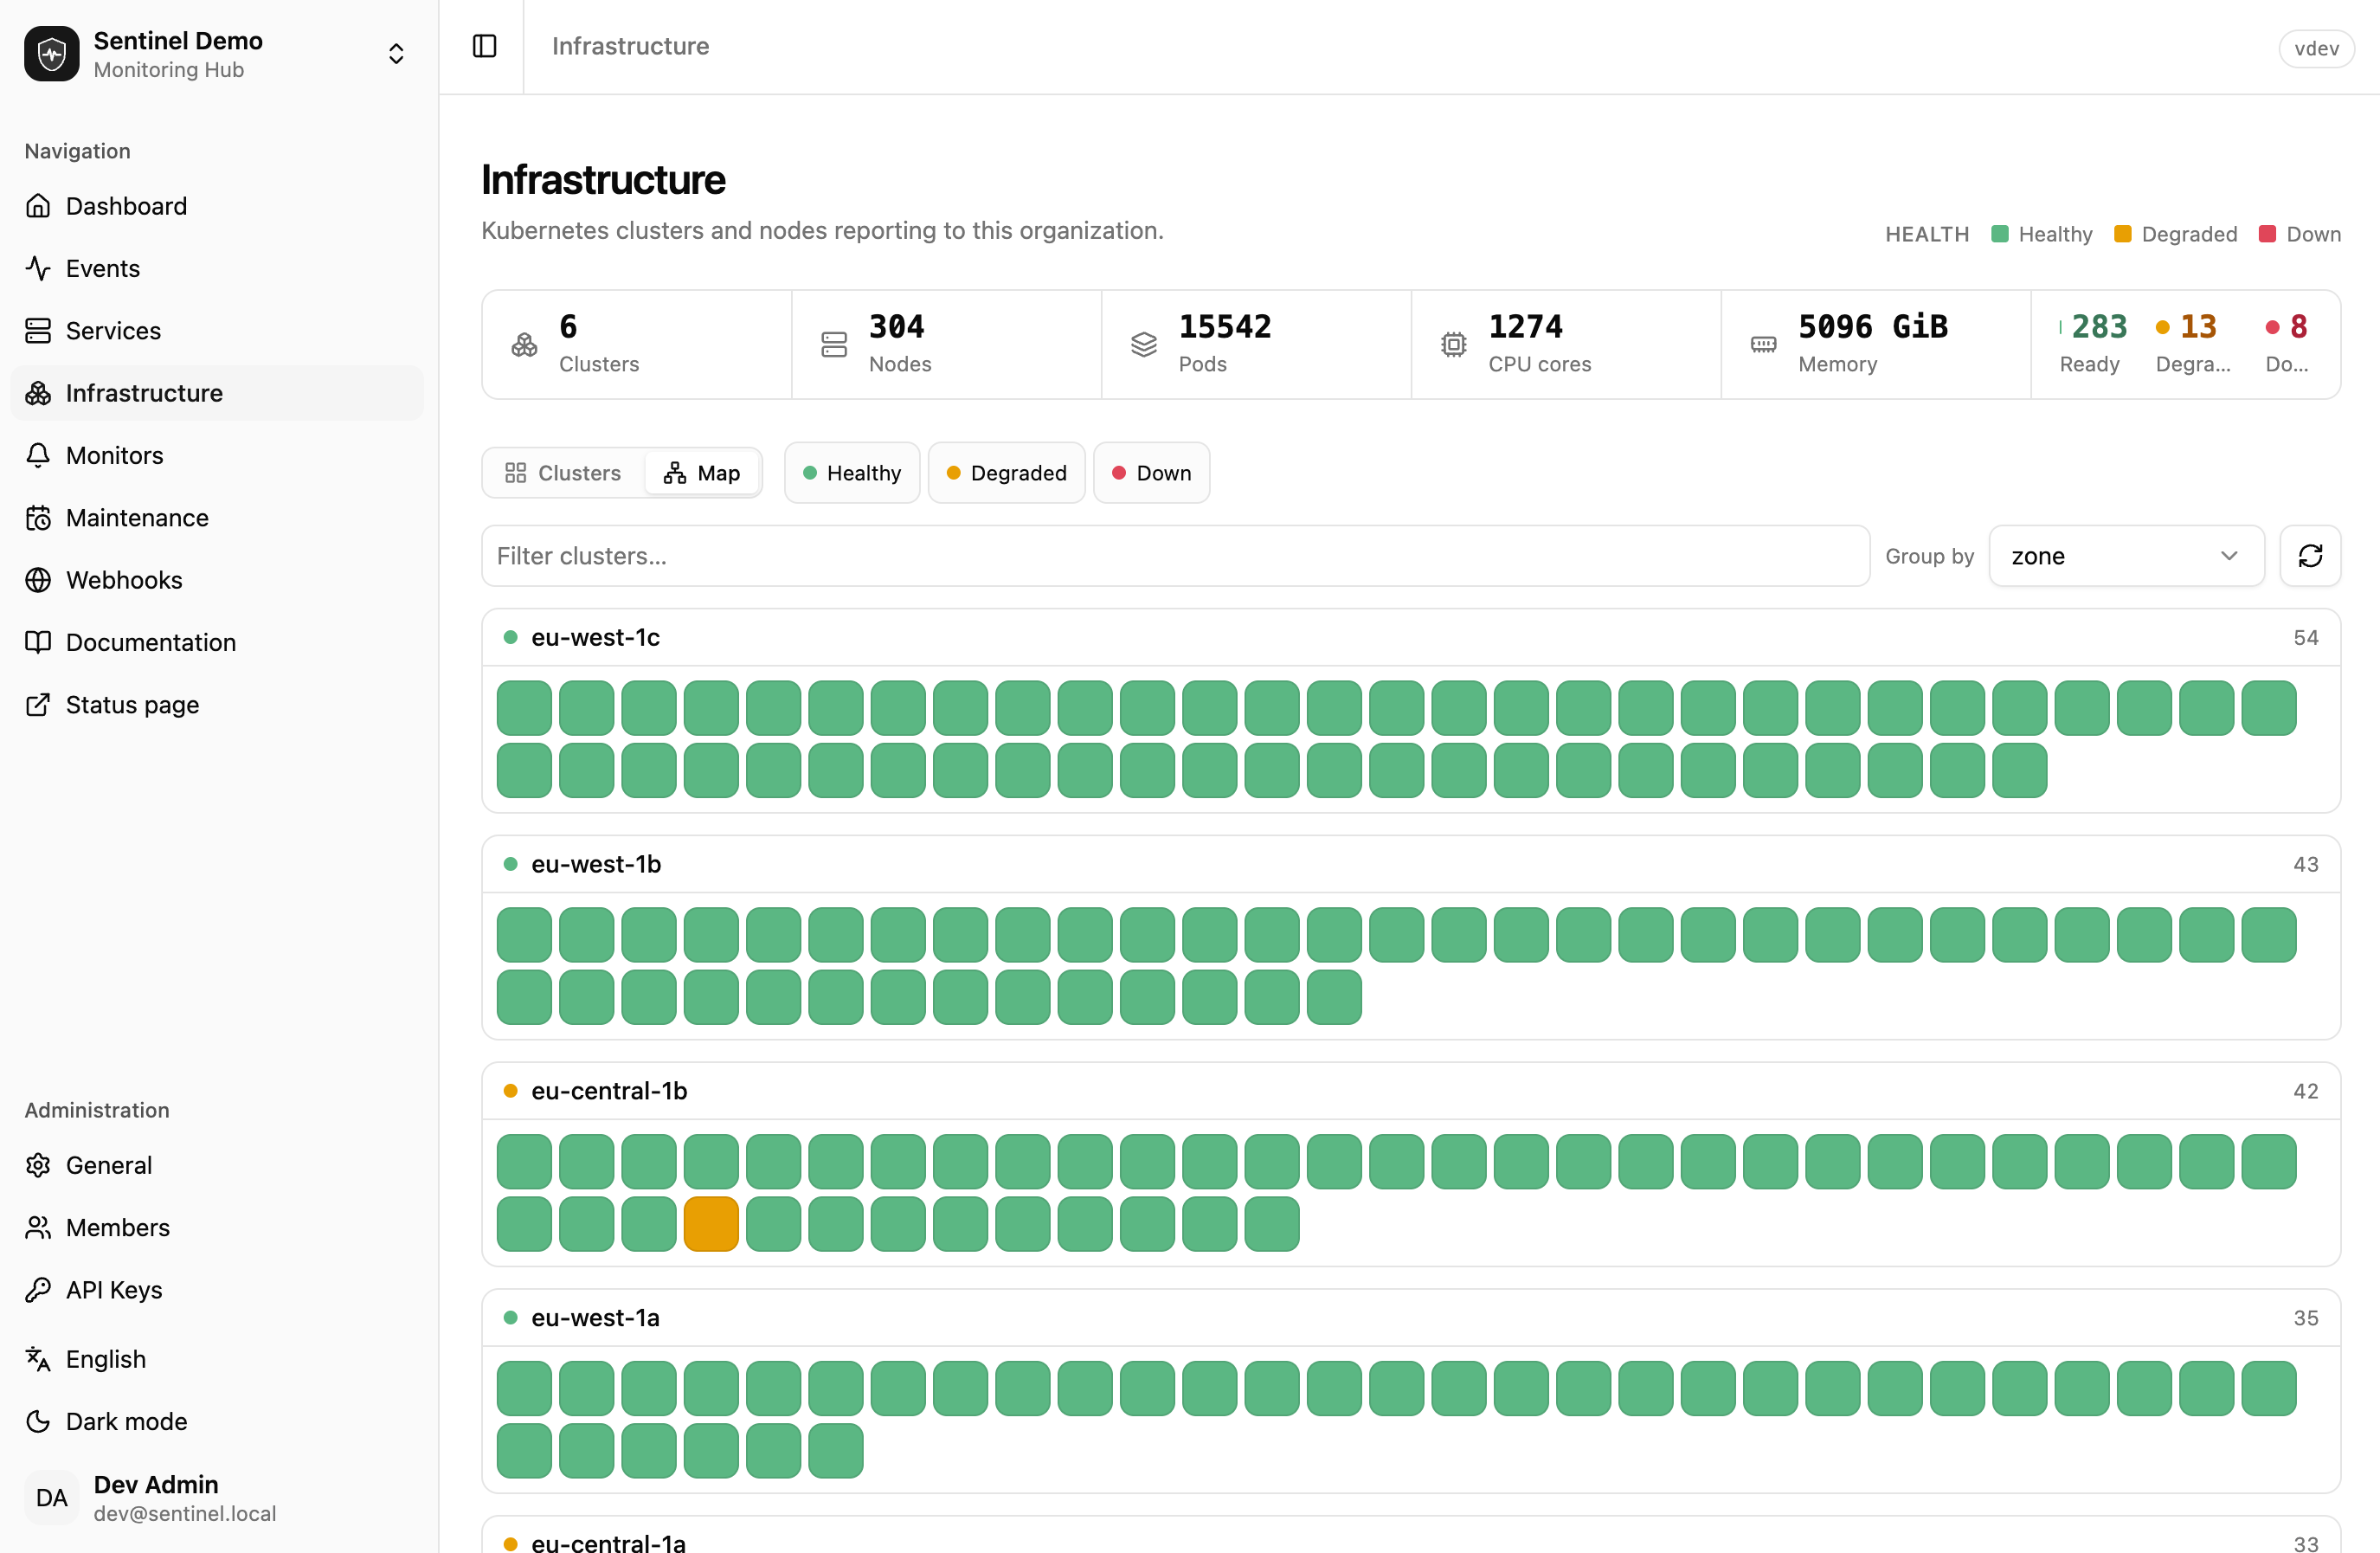Click the Services server icon in sidebar

(x=38, y=331)
